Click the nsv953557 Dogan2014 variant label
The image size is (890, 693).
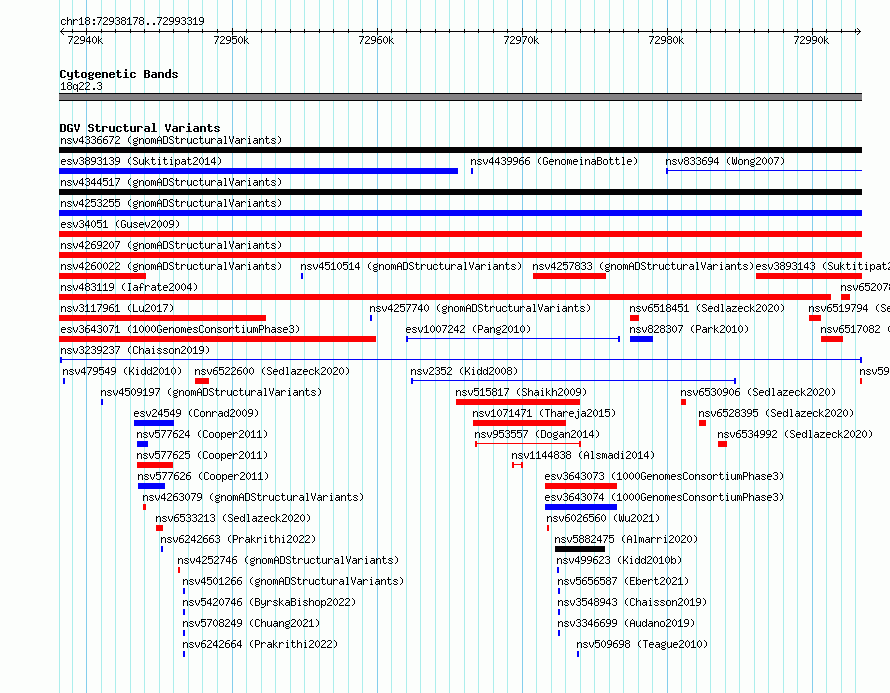click(x=537, y=434)
